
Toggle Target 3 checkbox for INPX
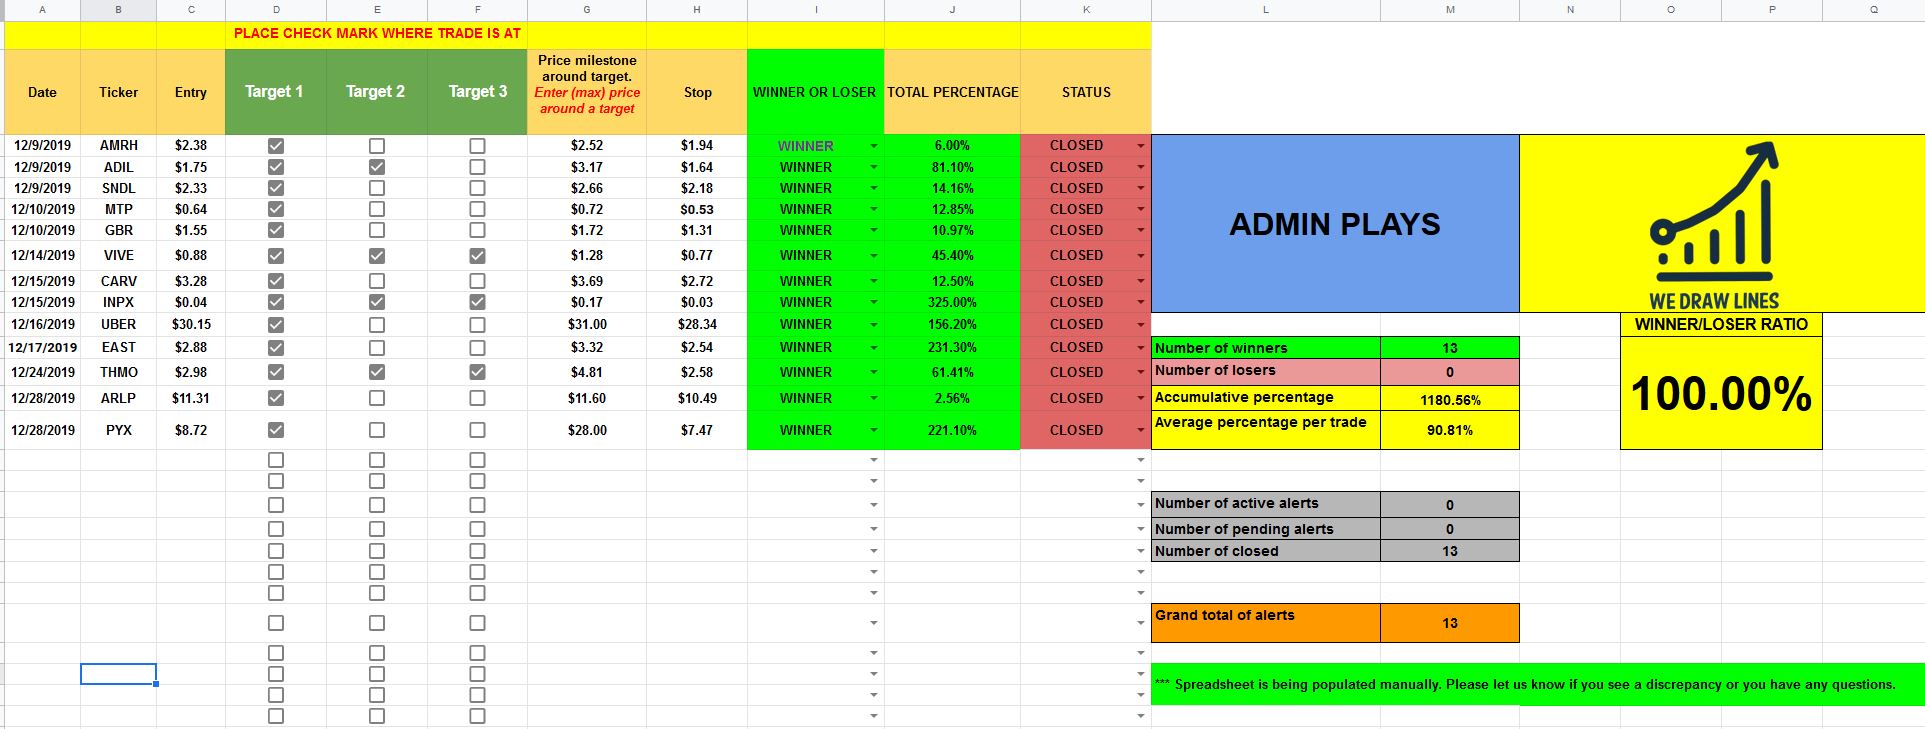pos(477,302)
